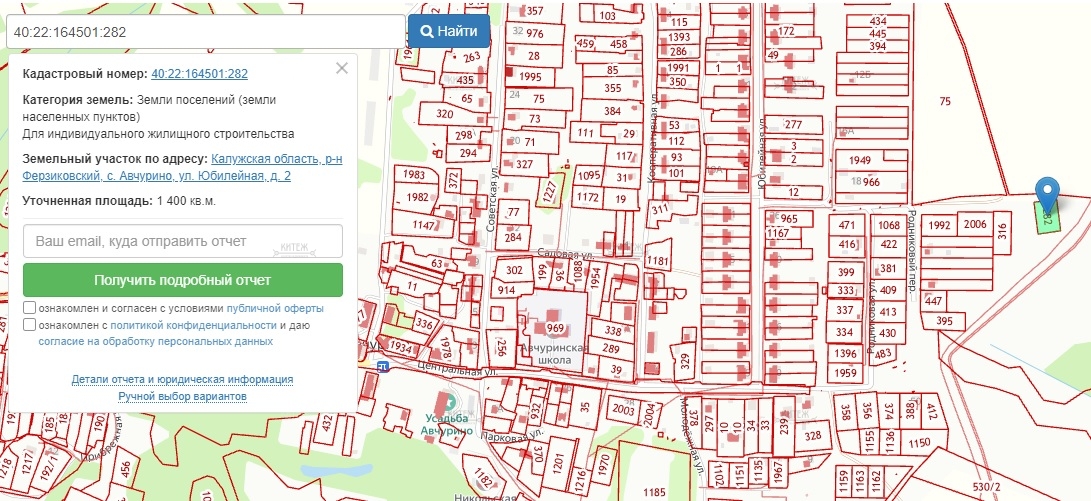Image resolution: width=1091 pixels, height=501 pixels.
Task: Tick the public offer agreement checkbox
Action: coord(29,308)
